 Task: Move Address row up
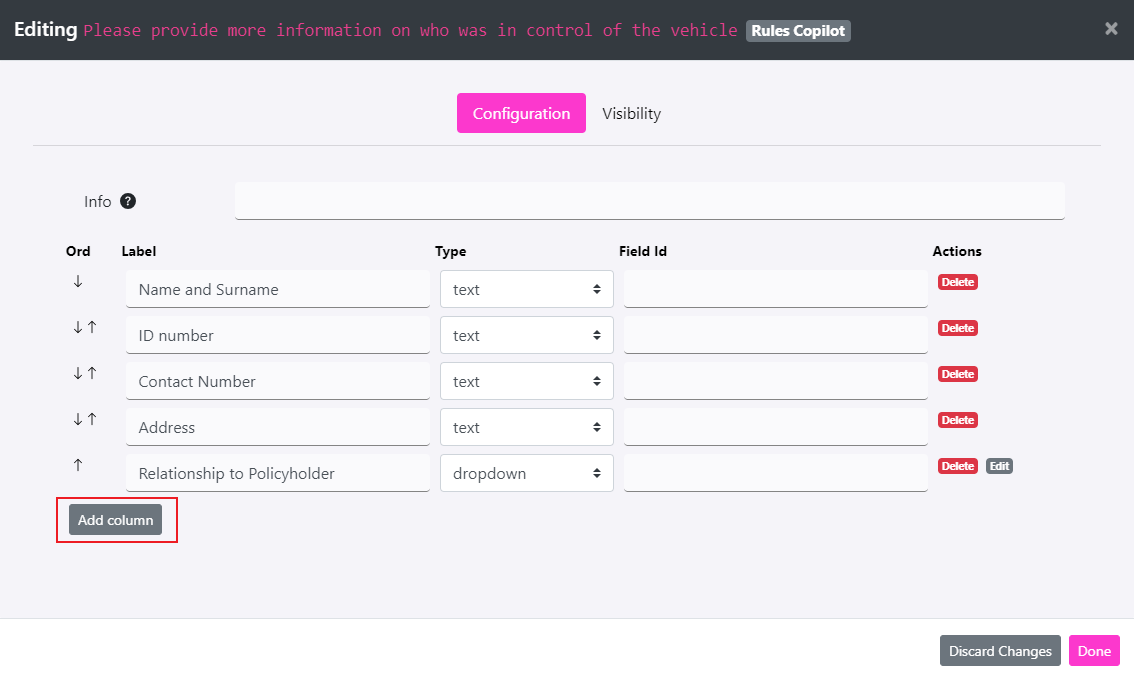tap(92, 420)
